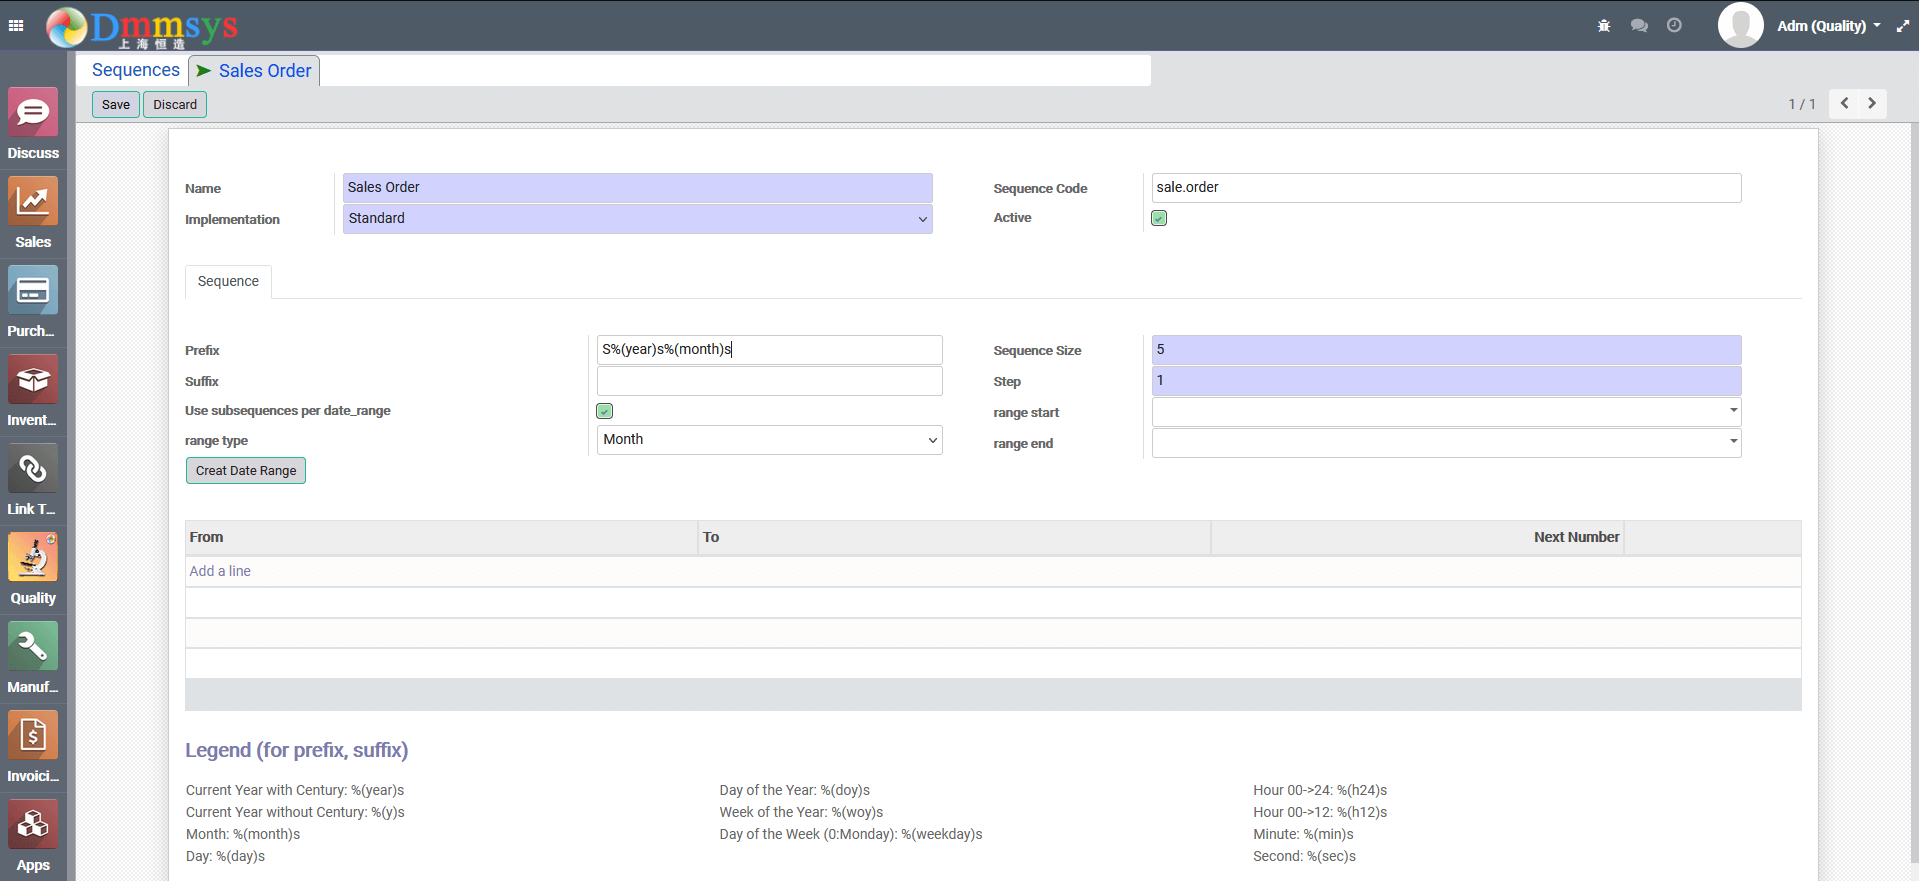The image size is (1919, 881).
Task: Open the activities clock icon
Action: (x=1674, y=25)
